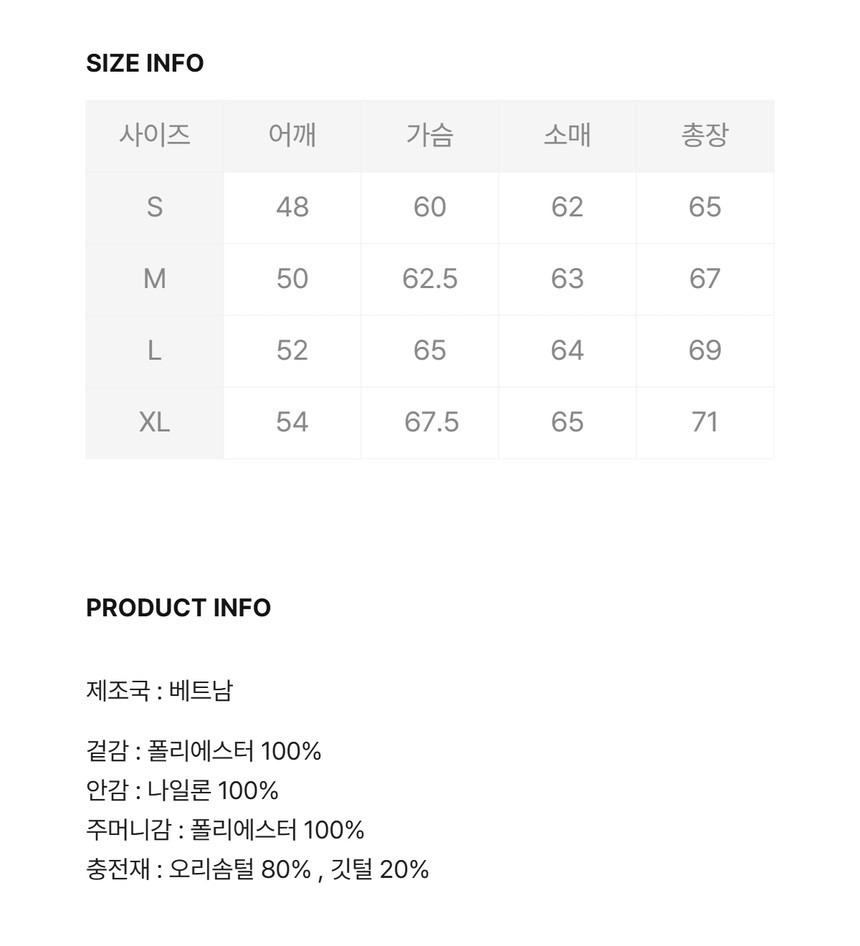Click the 충전재 오리솜털 80% line
860x946 pixels.
coord(257,869)
